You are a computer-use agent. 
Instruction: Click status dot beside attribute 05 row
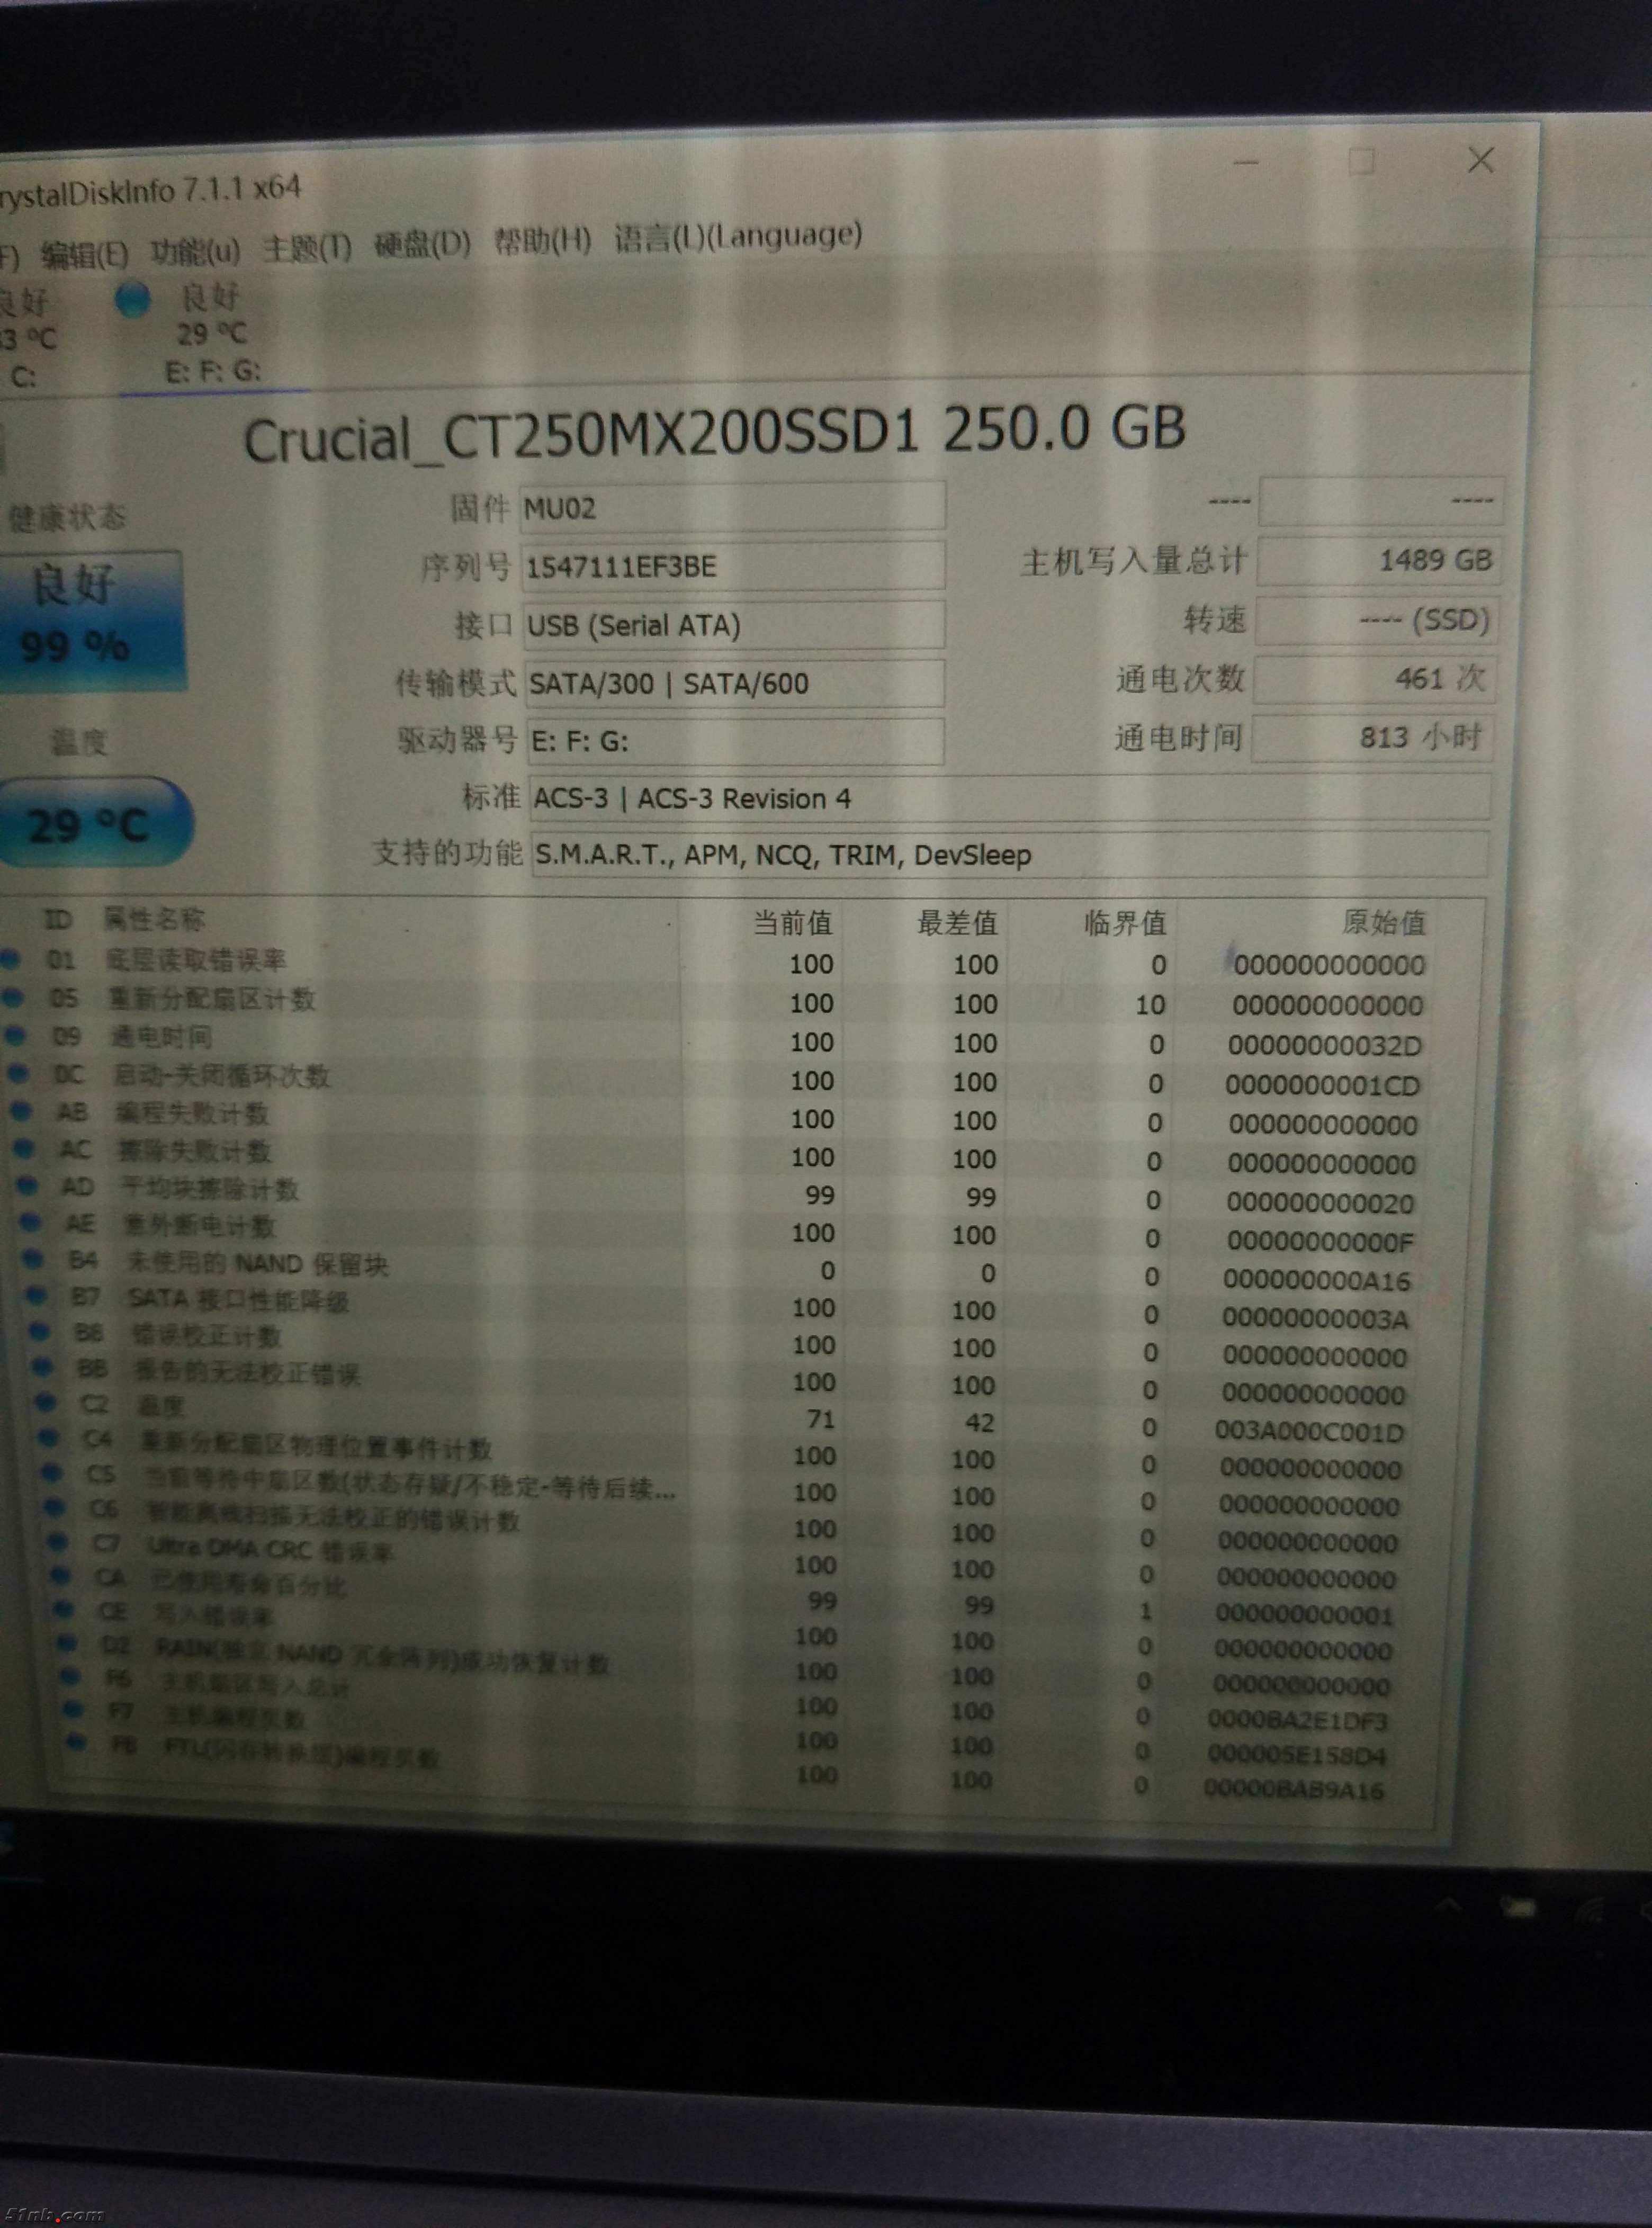pos(13,997)
